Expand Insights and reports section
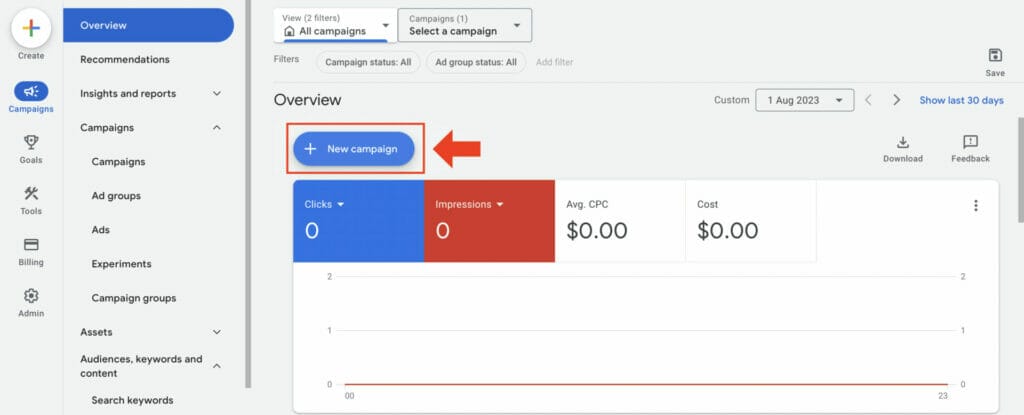 (217, 93)
